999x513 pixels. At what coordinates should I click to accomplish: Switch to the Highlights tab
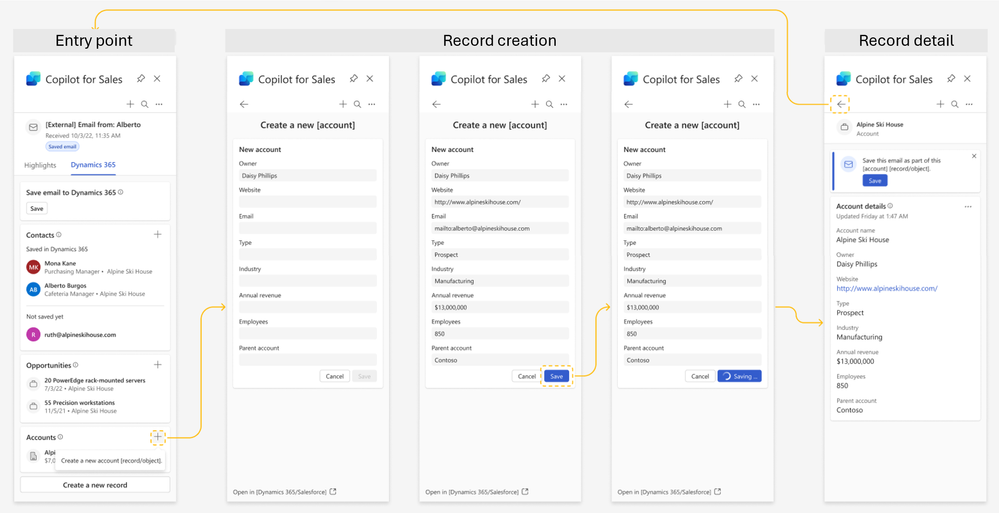pyautogui.click(x=40, y=165)
